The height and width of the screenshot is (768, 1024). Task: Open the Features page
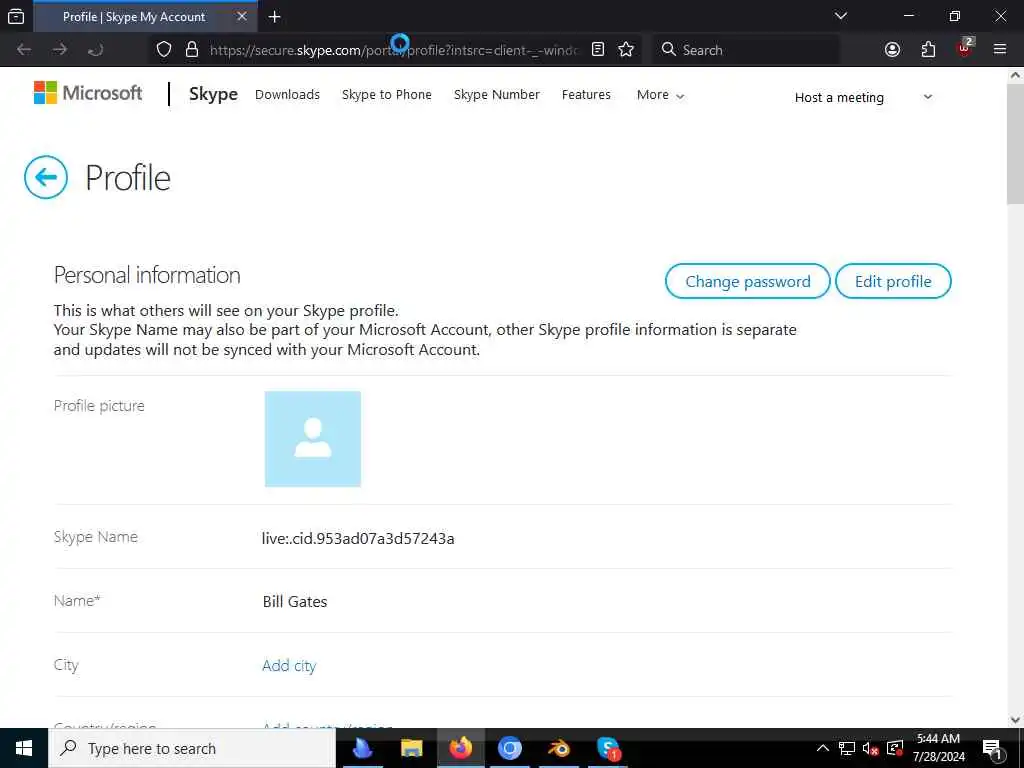(x=586, y=95)
